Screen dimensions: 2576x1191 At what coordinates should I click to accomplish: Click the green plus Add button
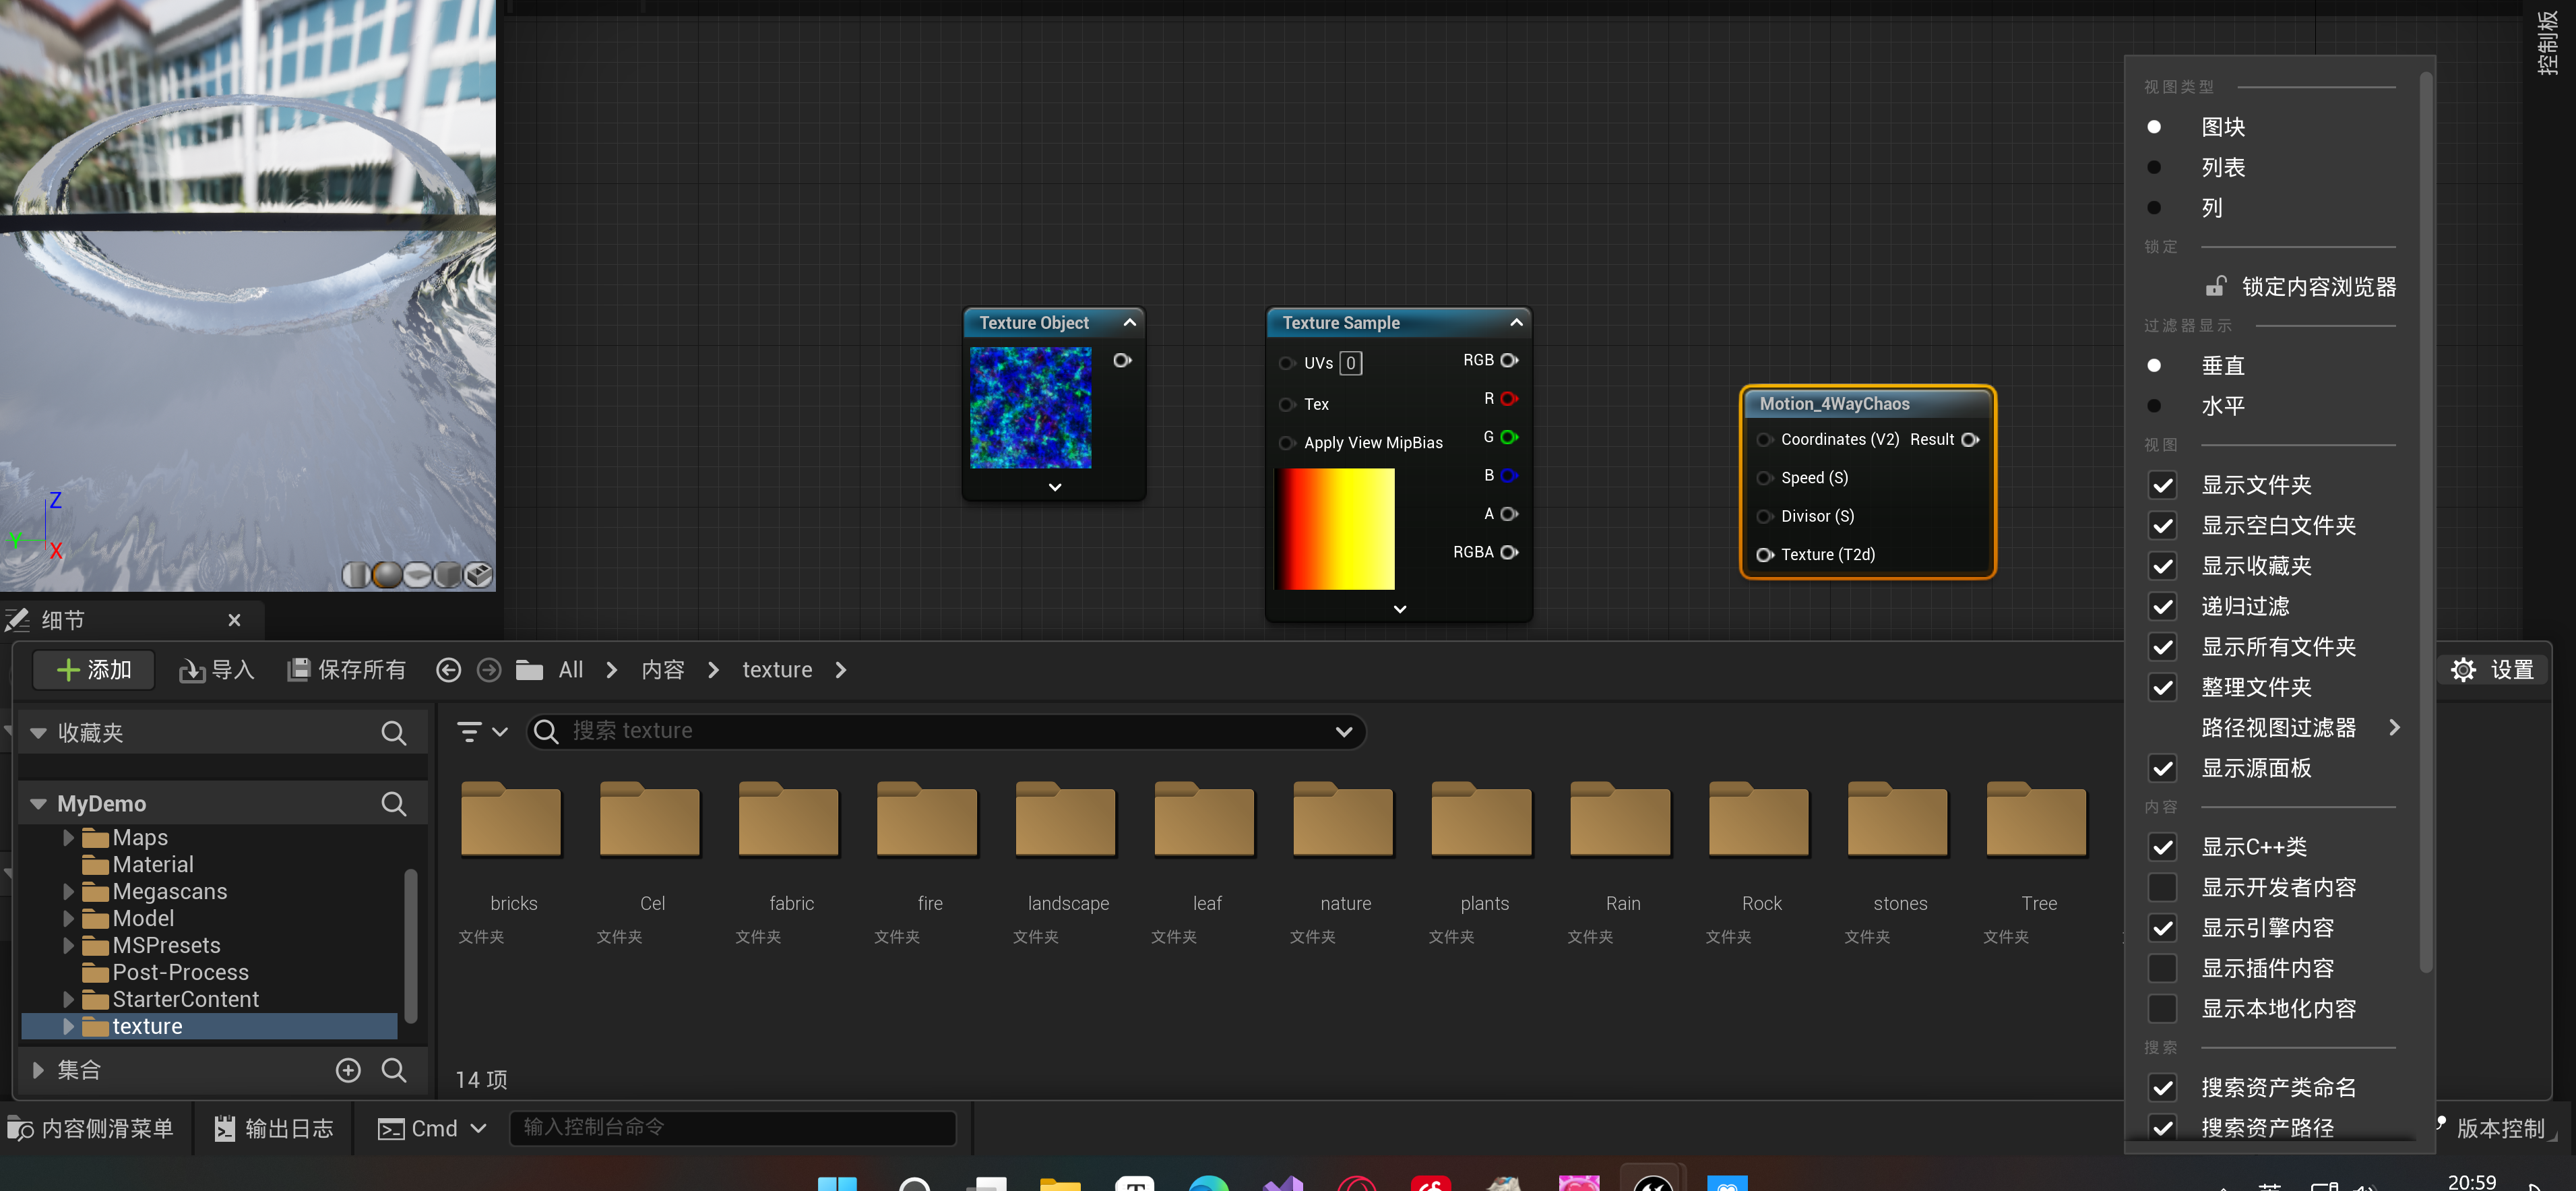(94, 670)
